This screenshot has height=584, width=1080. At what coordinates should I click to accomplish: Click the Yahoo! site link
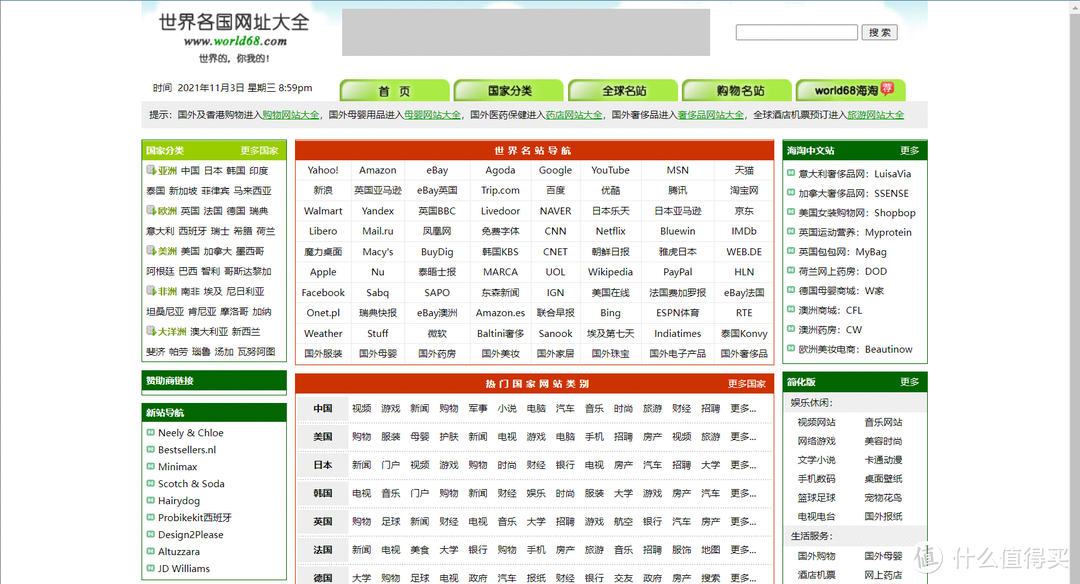tap(323, 170)
